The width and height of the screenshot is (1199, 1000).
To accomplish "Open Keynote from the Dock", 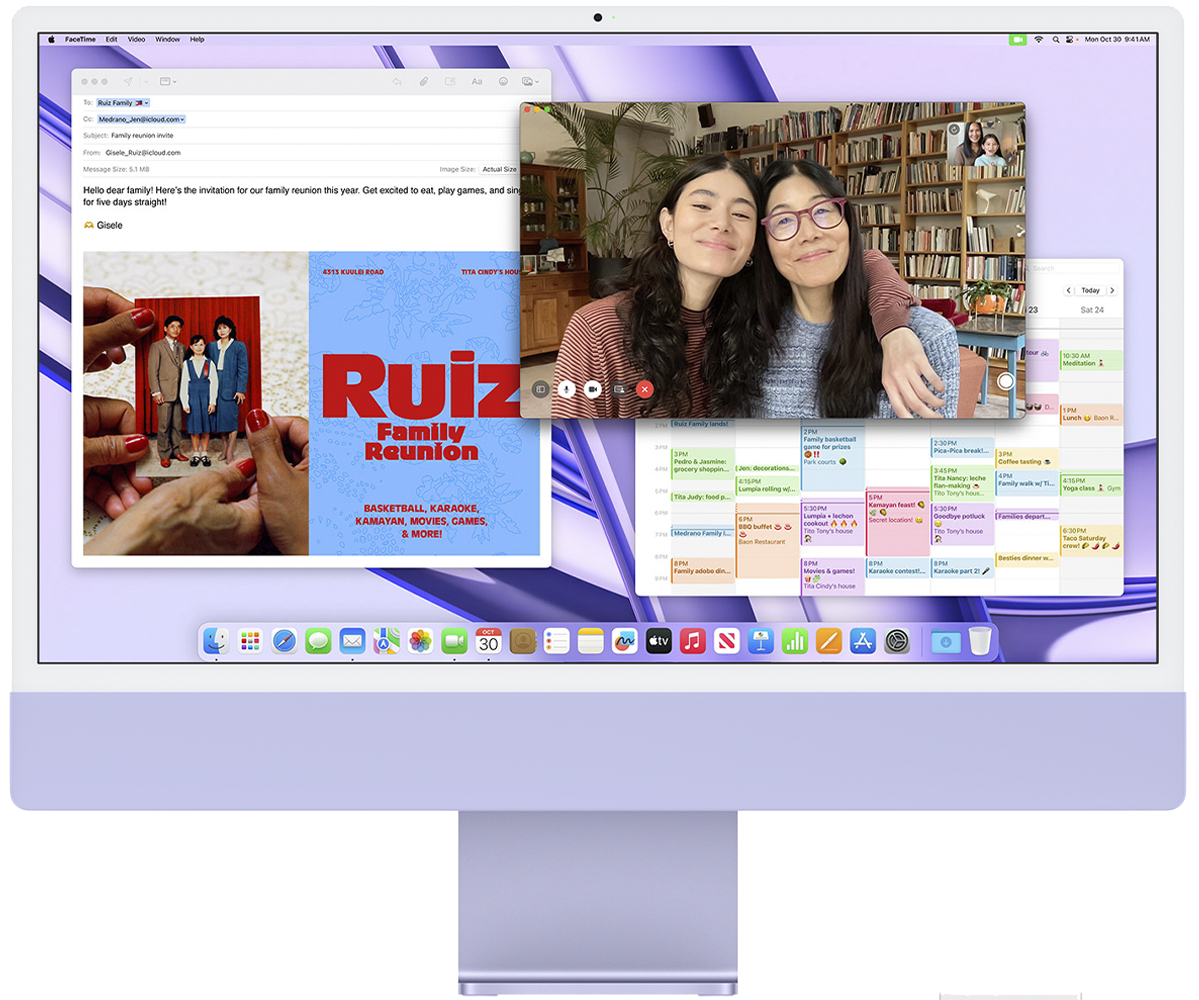I will coord(761,641).
